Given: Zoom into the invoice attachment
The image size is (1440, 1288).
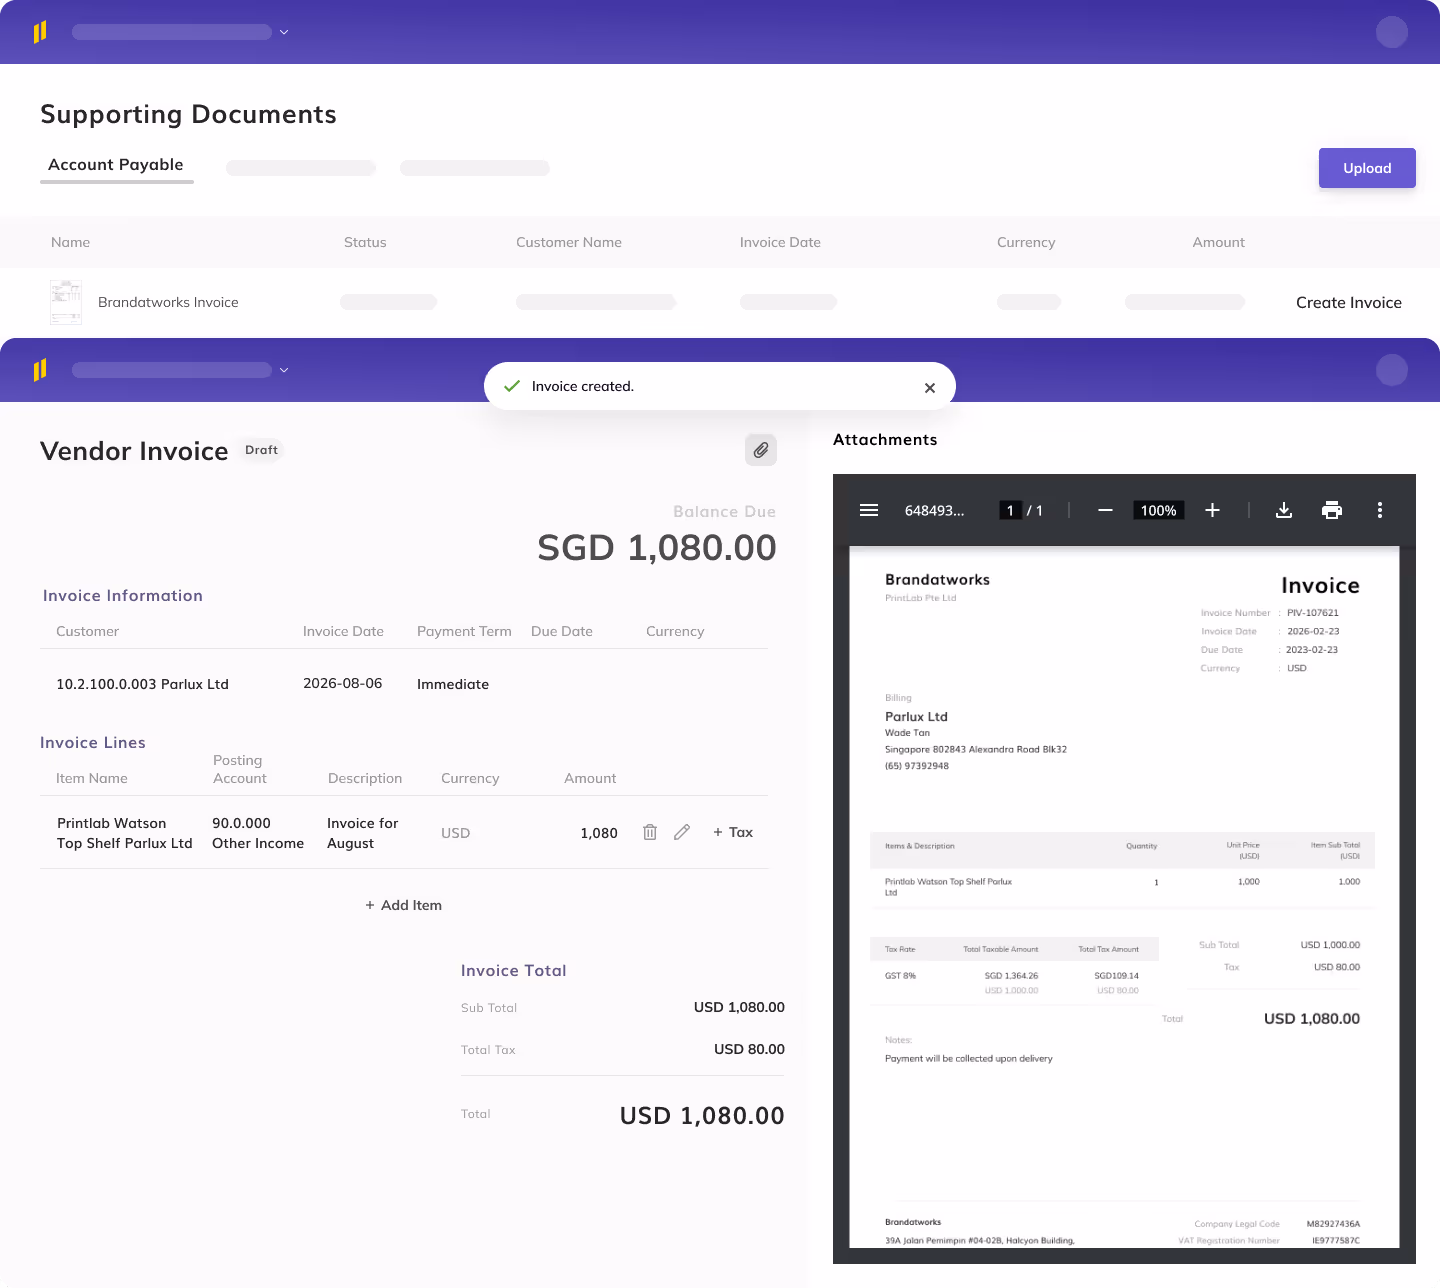Looking at the screenshot, I should tap(1212, 510).
